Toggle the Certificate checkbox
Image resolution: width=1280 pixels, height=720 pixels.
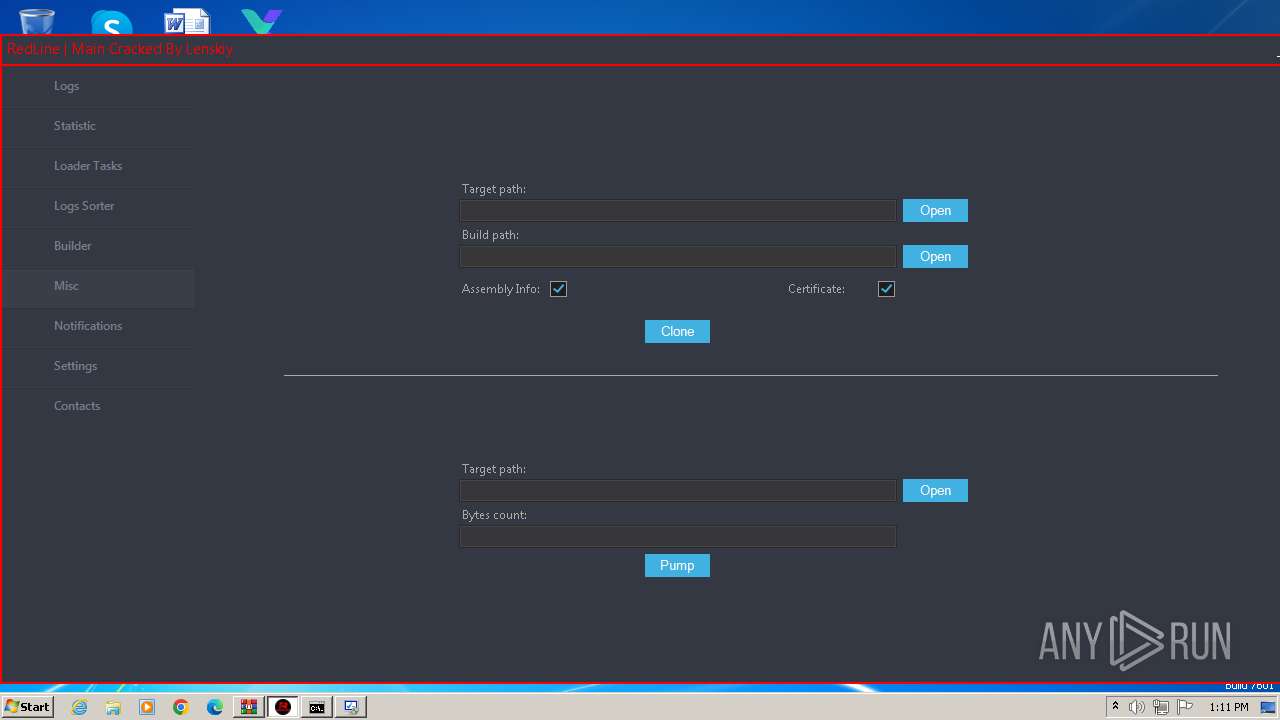(x=886, y=289)
